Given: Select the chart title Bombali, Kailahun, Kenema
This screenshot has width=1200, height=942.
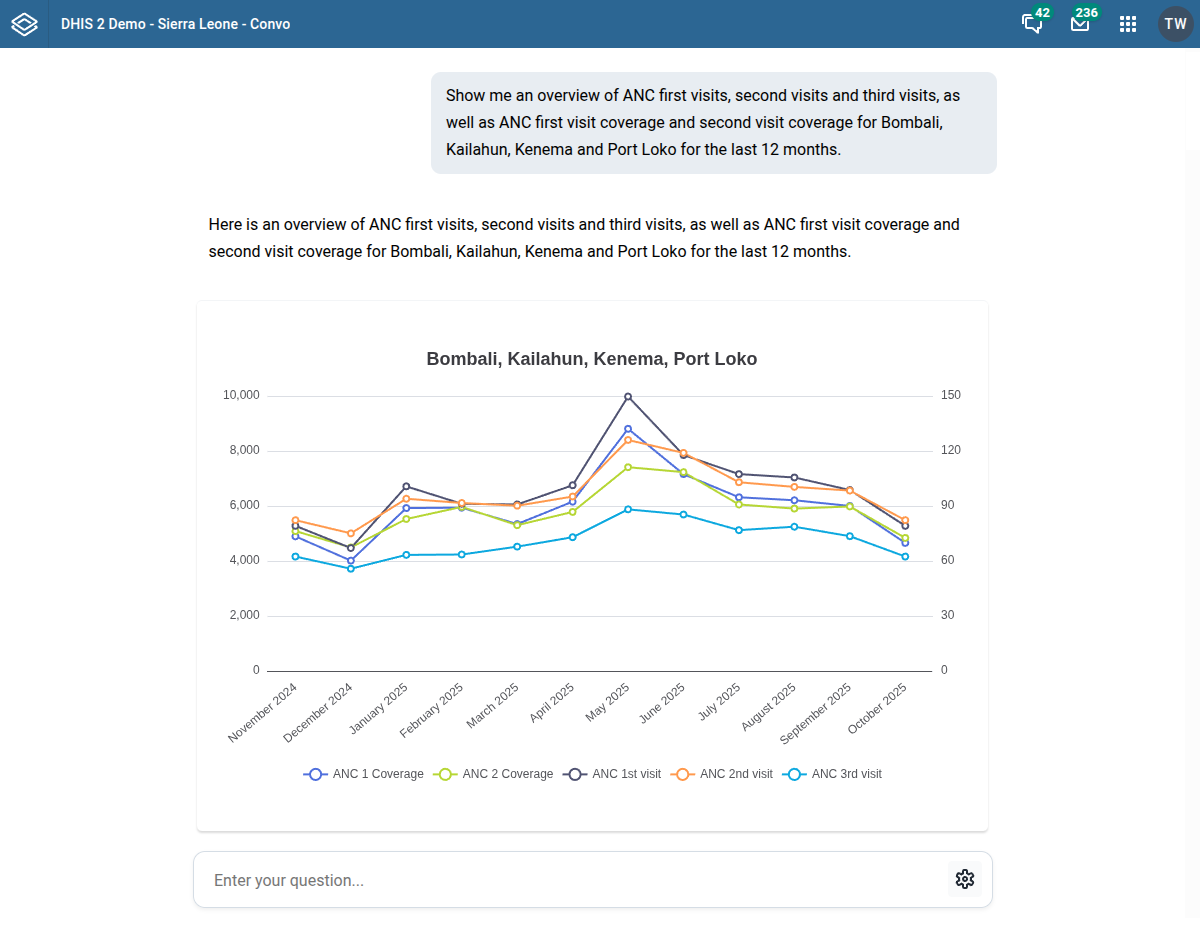Looking at the screenshot, I should click(591, 358).
